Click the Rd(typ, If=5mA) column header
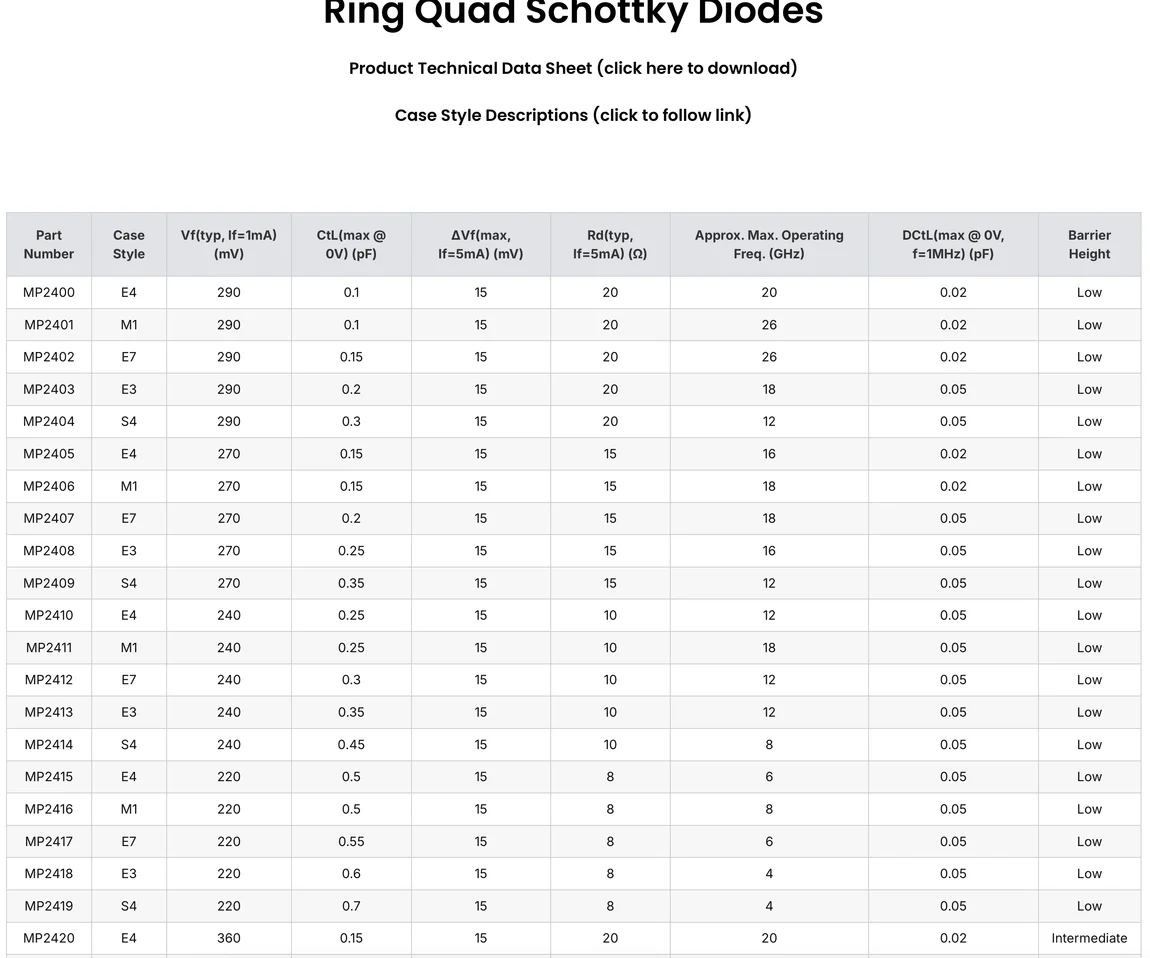1150x958 pixels. tap(610, 244)
